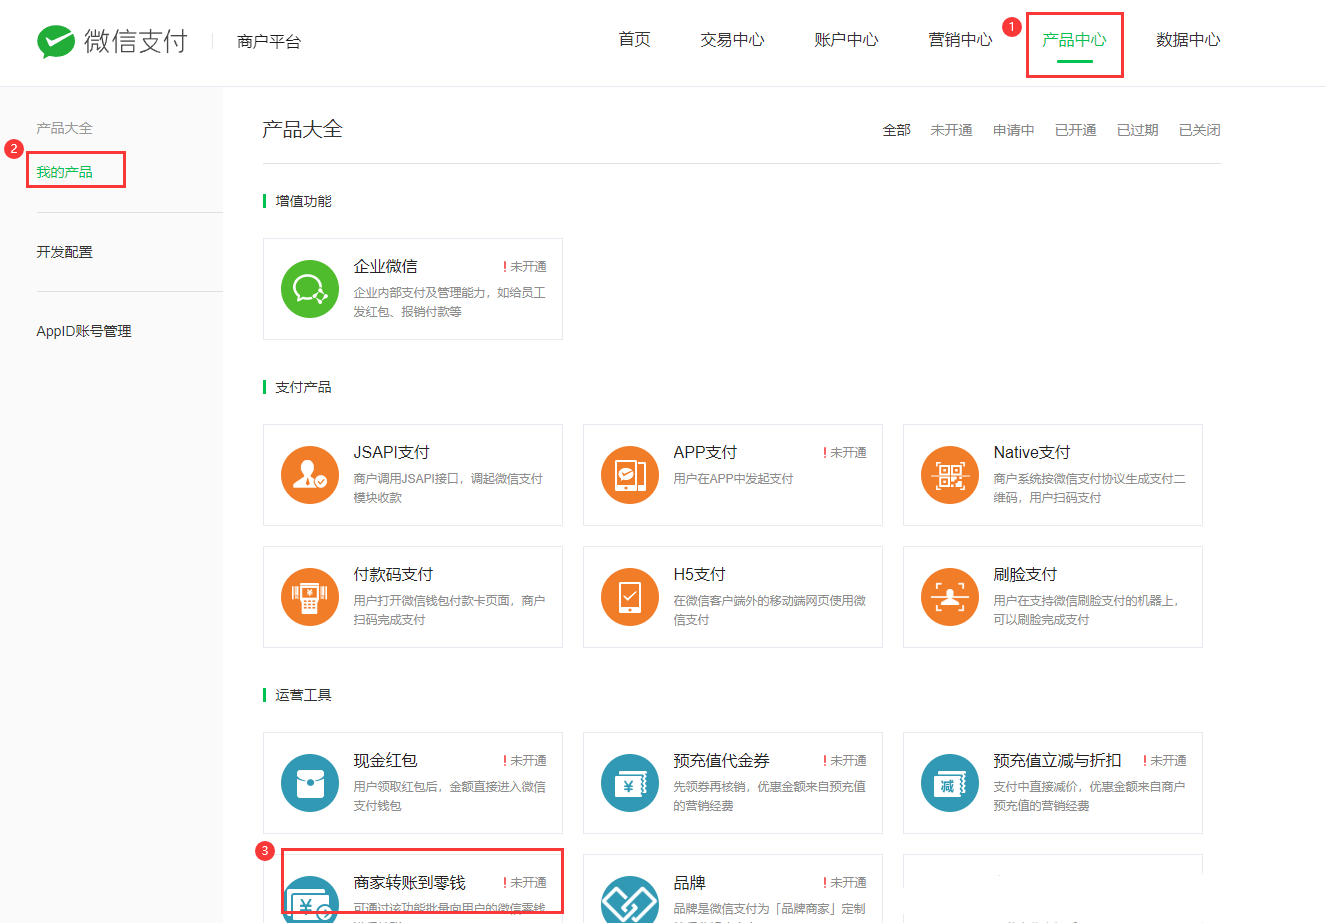Click Native支付 description about 生成支付二维码
This screenshot has width=1326, height=923.
(x=1090, y=488)
